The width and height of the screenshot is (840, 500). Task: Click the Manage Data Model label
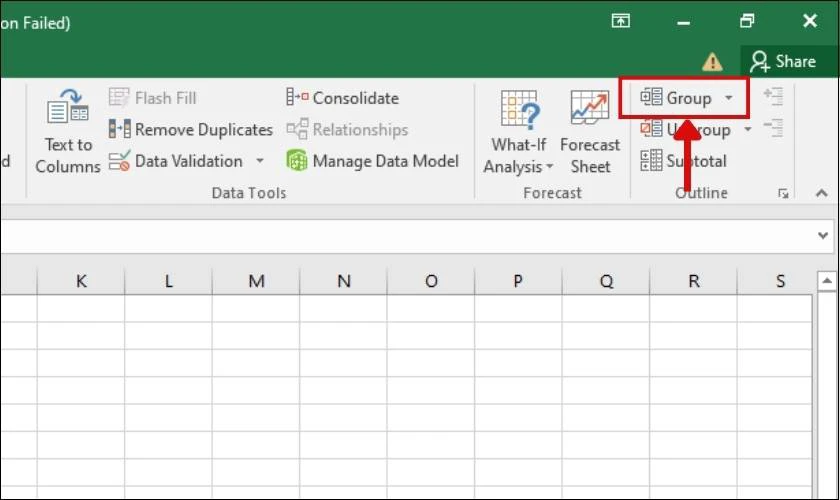click(386, 161)
